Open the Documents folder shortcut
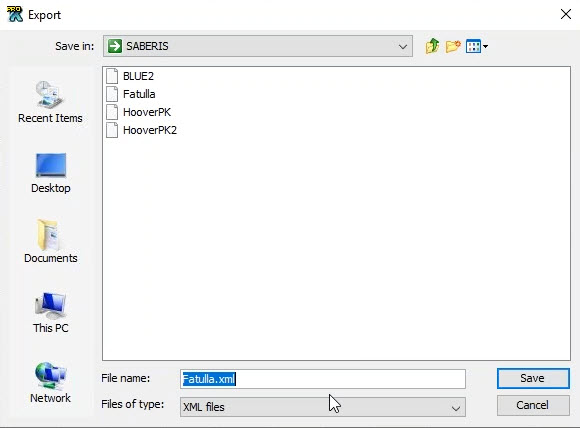 pyautogui.click(x=51, y=241)
